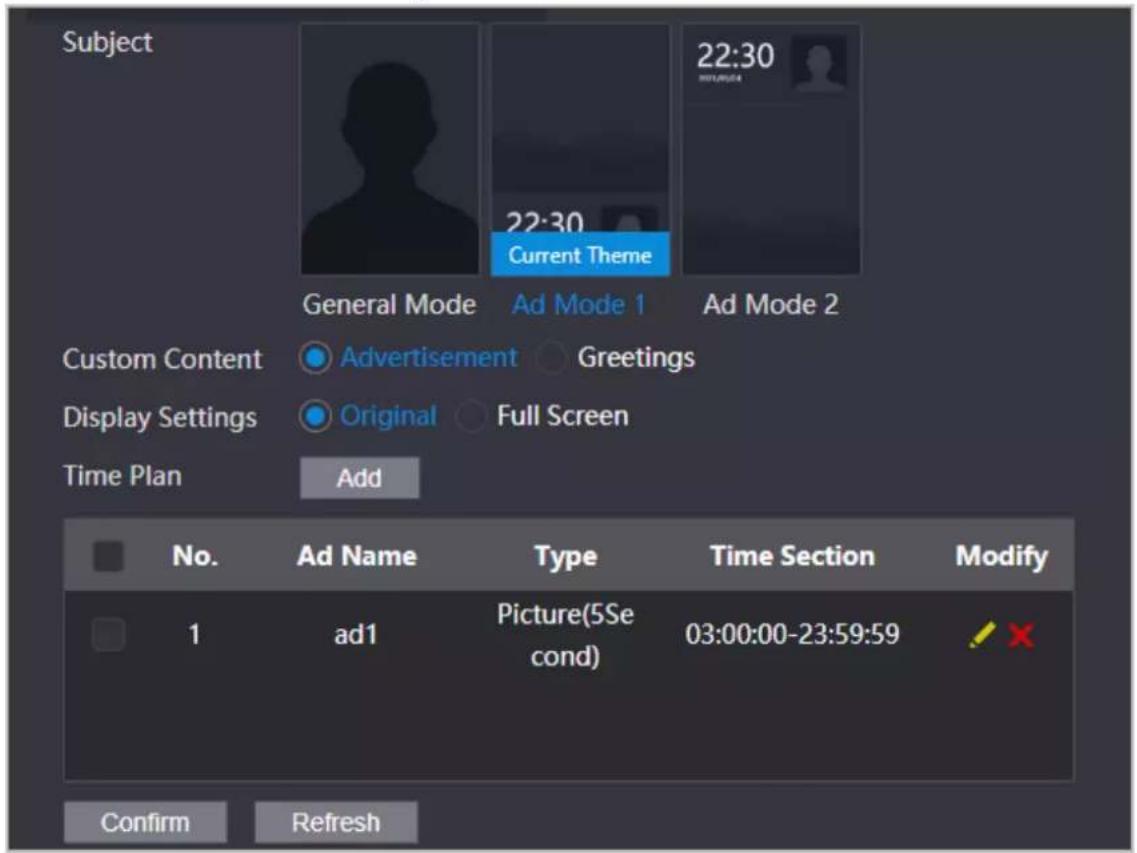Add a new time plan
This screenshot has height=853, width=1137.
[x=360, y=478]
